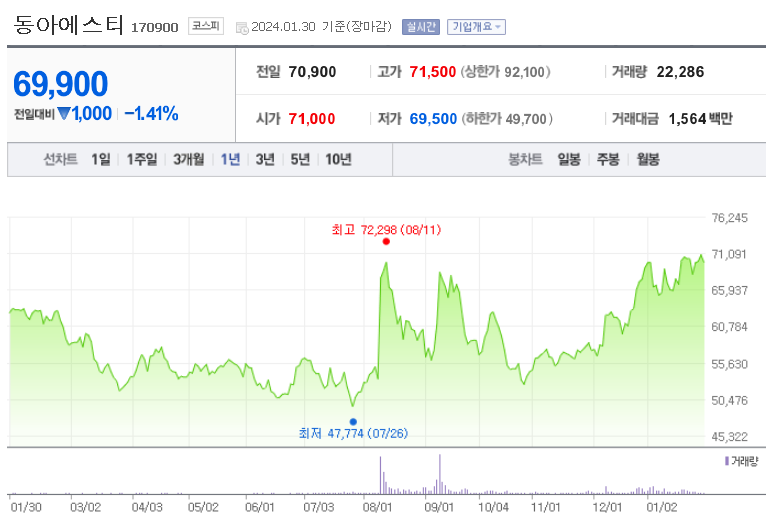Click the y-axis label 60,784
The width and height of the screenshot is (766, 527).
tap(729, 327)
